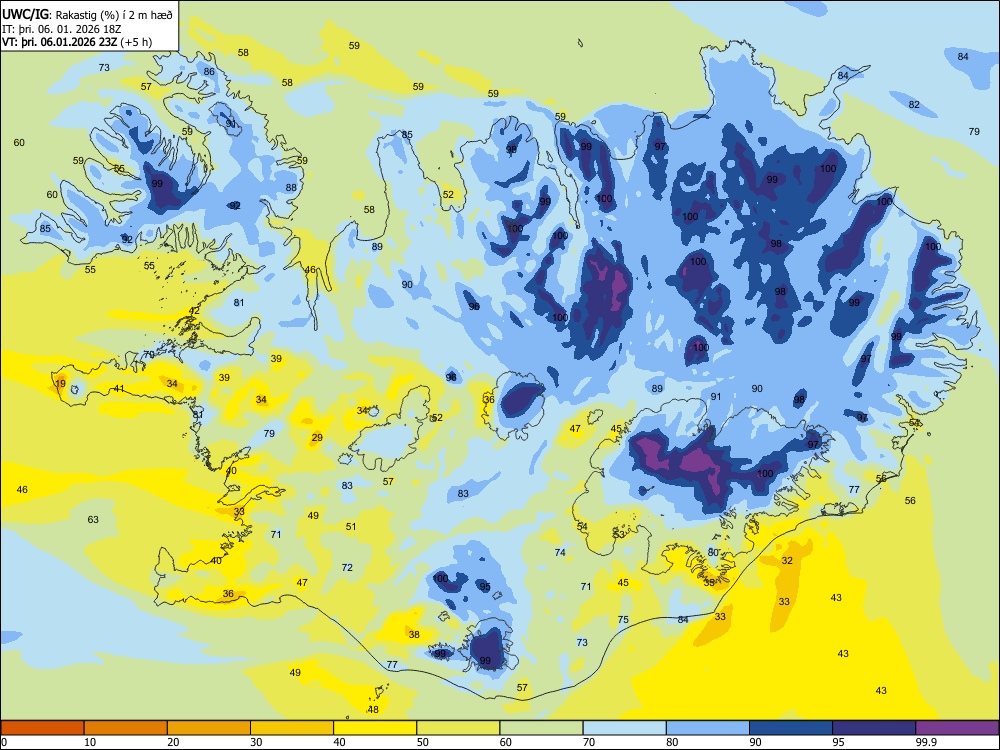Click the 'IT: þri. 06. 01. 2026 18Z' line
Image resolution: width=1000 pixels, height=750 pixels.
61,29
